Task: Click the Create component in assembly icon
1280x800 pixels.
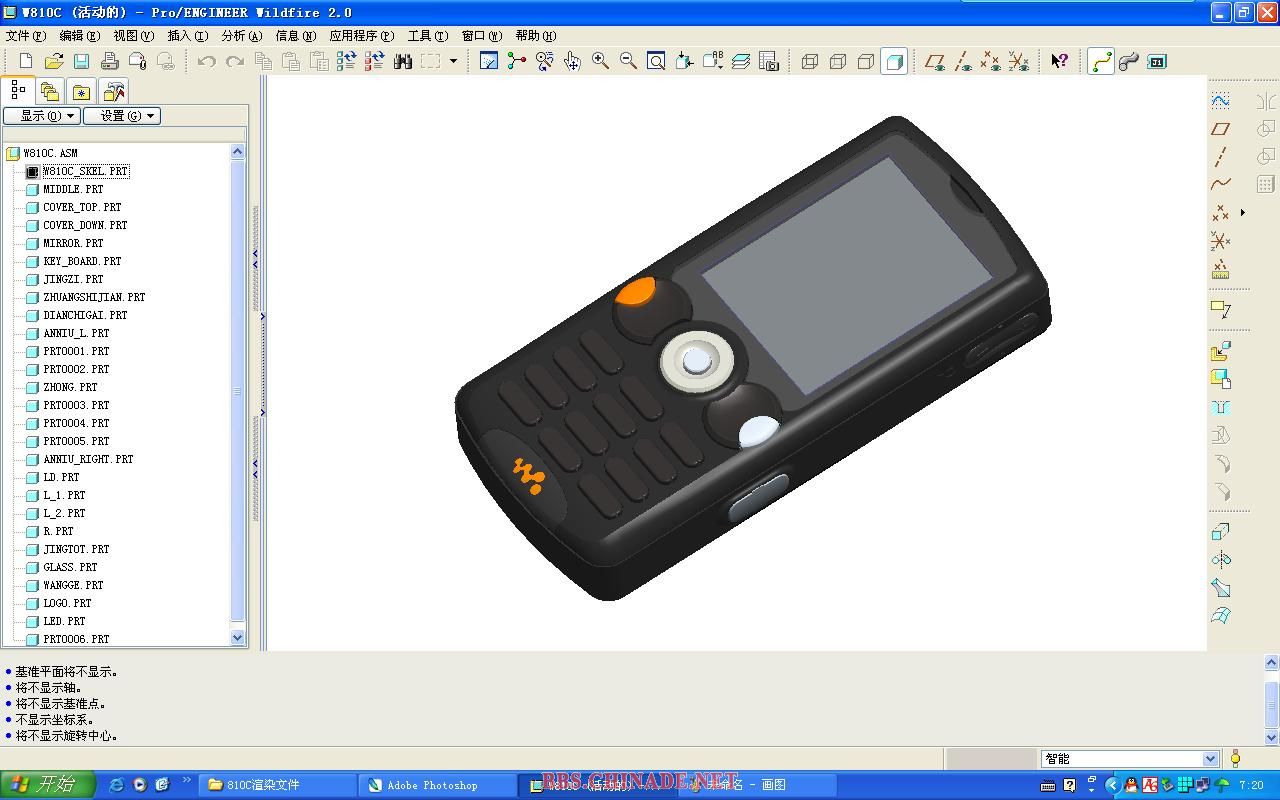Action: [x=1221, y=379]
